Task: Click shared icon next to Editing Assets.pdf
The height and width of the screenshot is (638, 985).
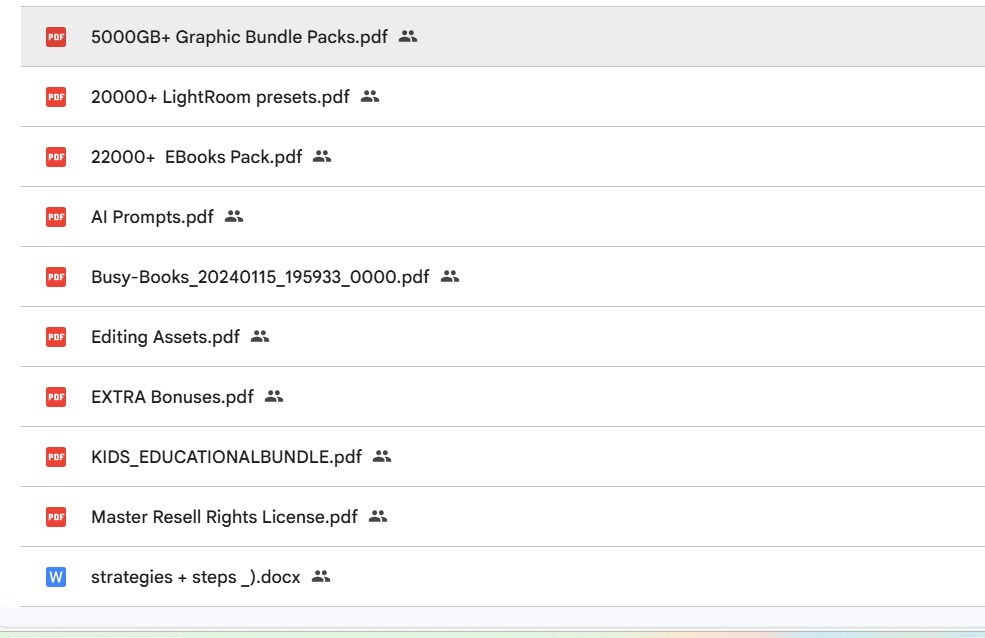Action: pyautogui.click(x=260, y=337)
